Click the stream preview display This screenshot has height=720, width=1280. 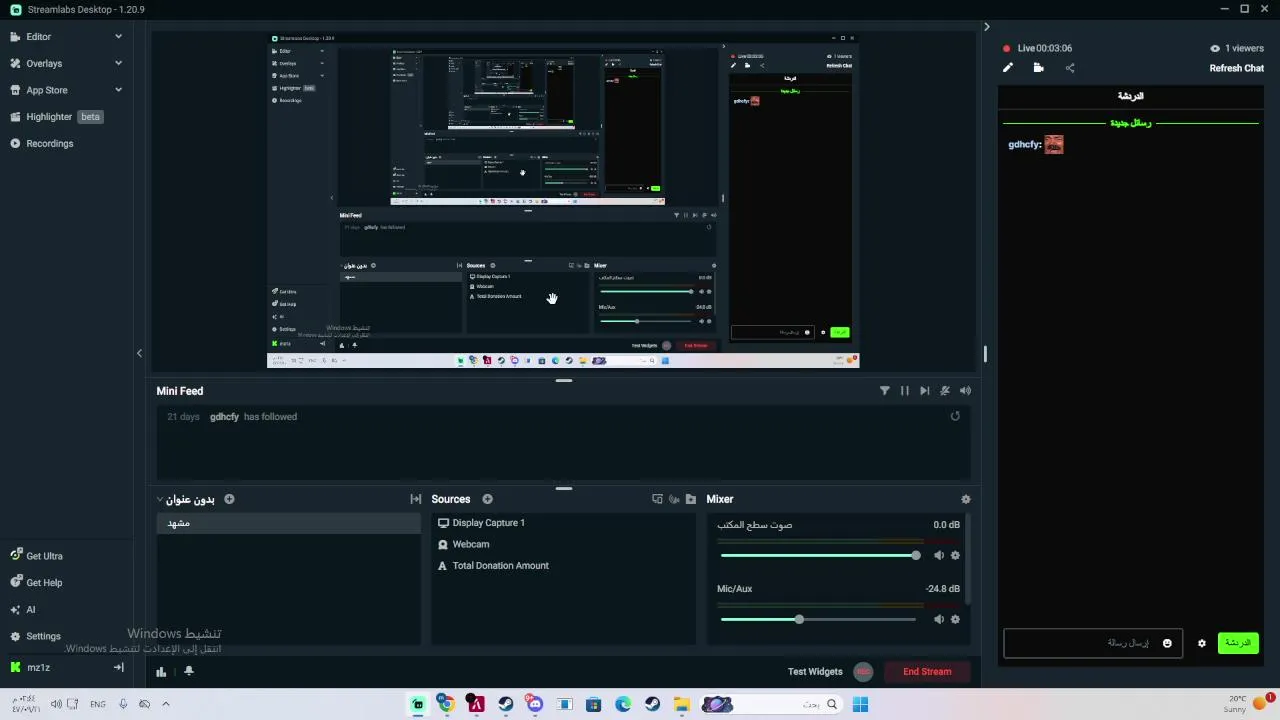563,201
